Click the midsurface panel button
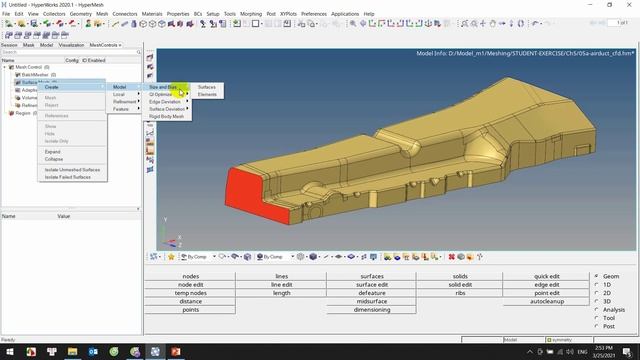The width and height of the screenshot is (640, 360). (x=372, y=301)
